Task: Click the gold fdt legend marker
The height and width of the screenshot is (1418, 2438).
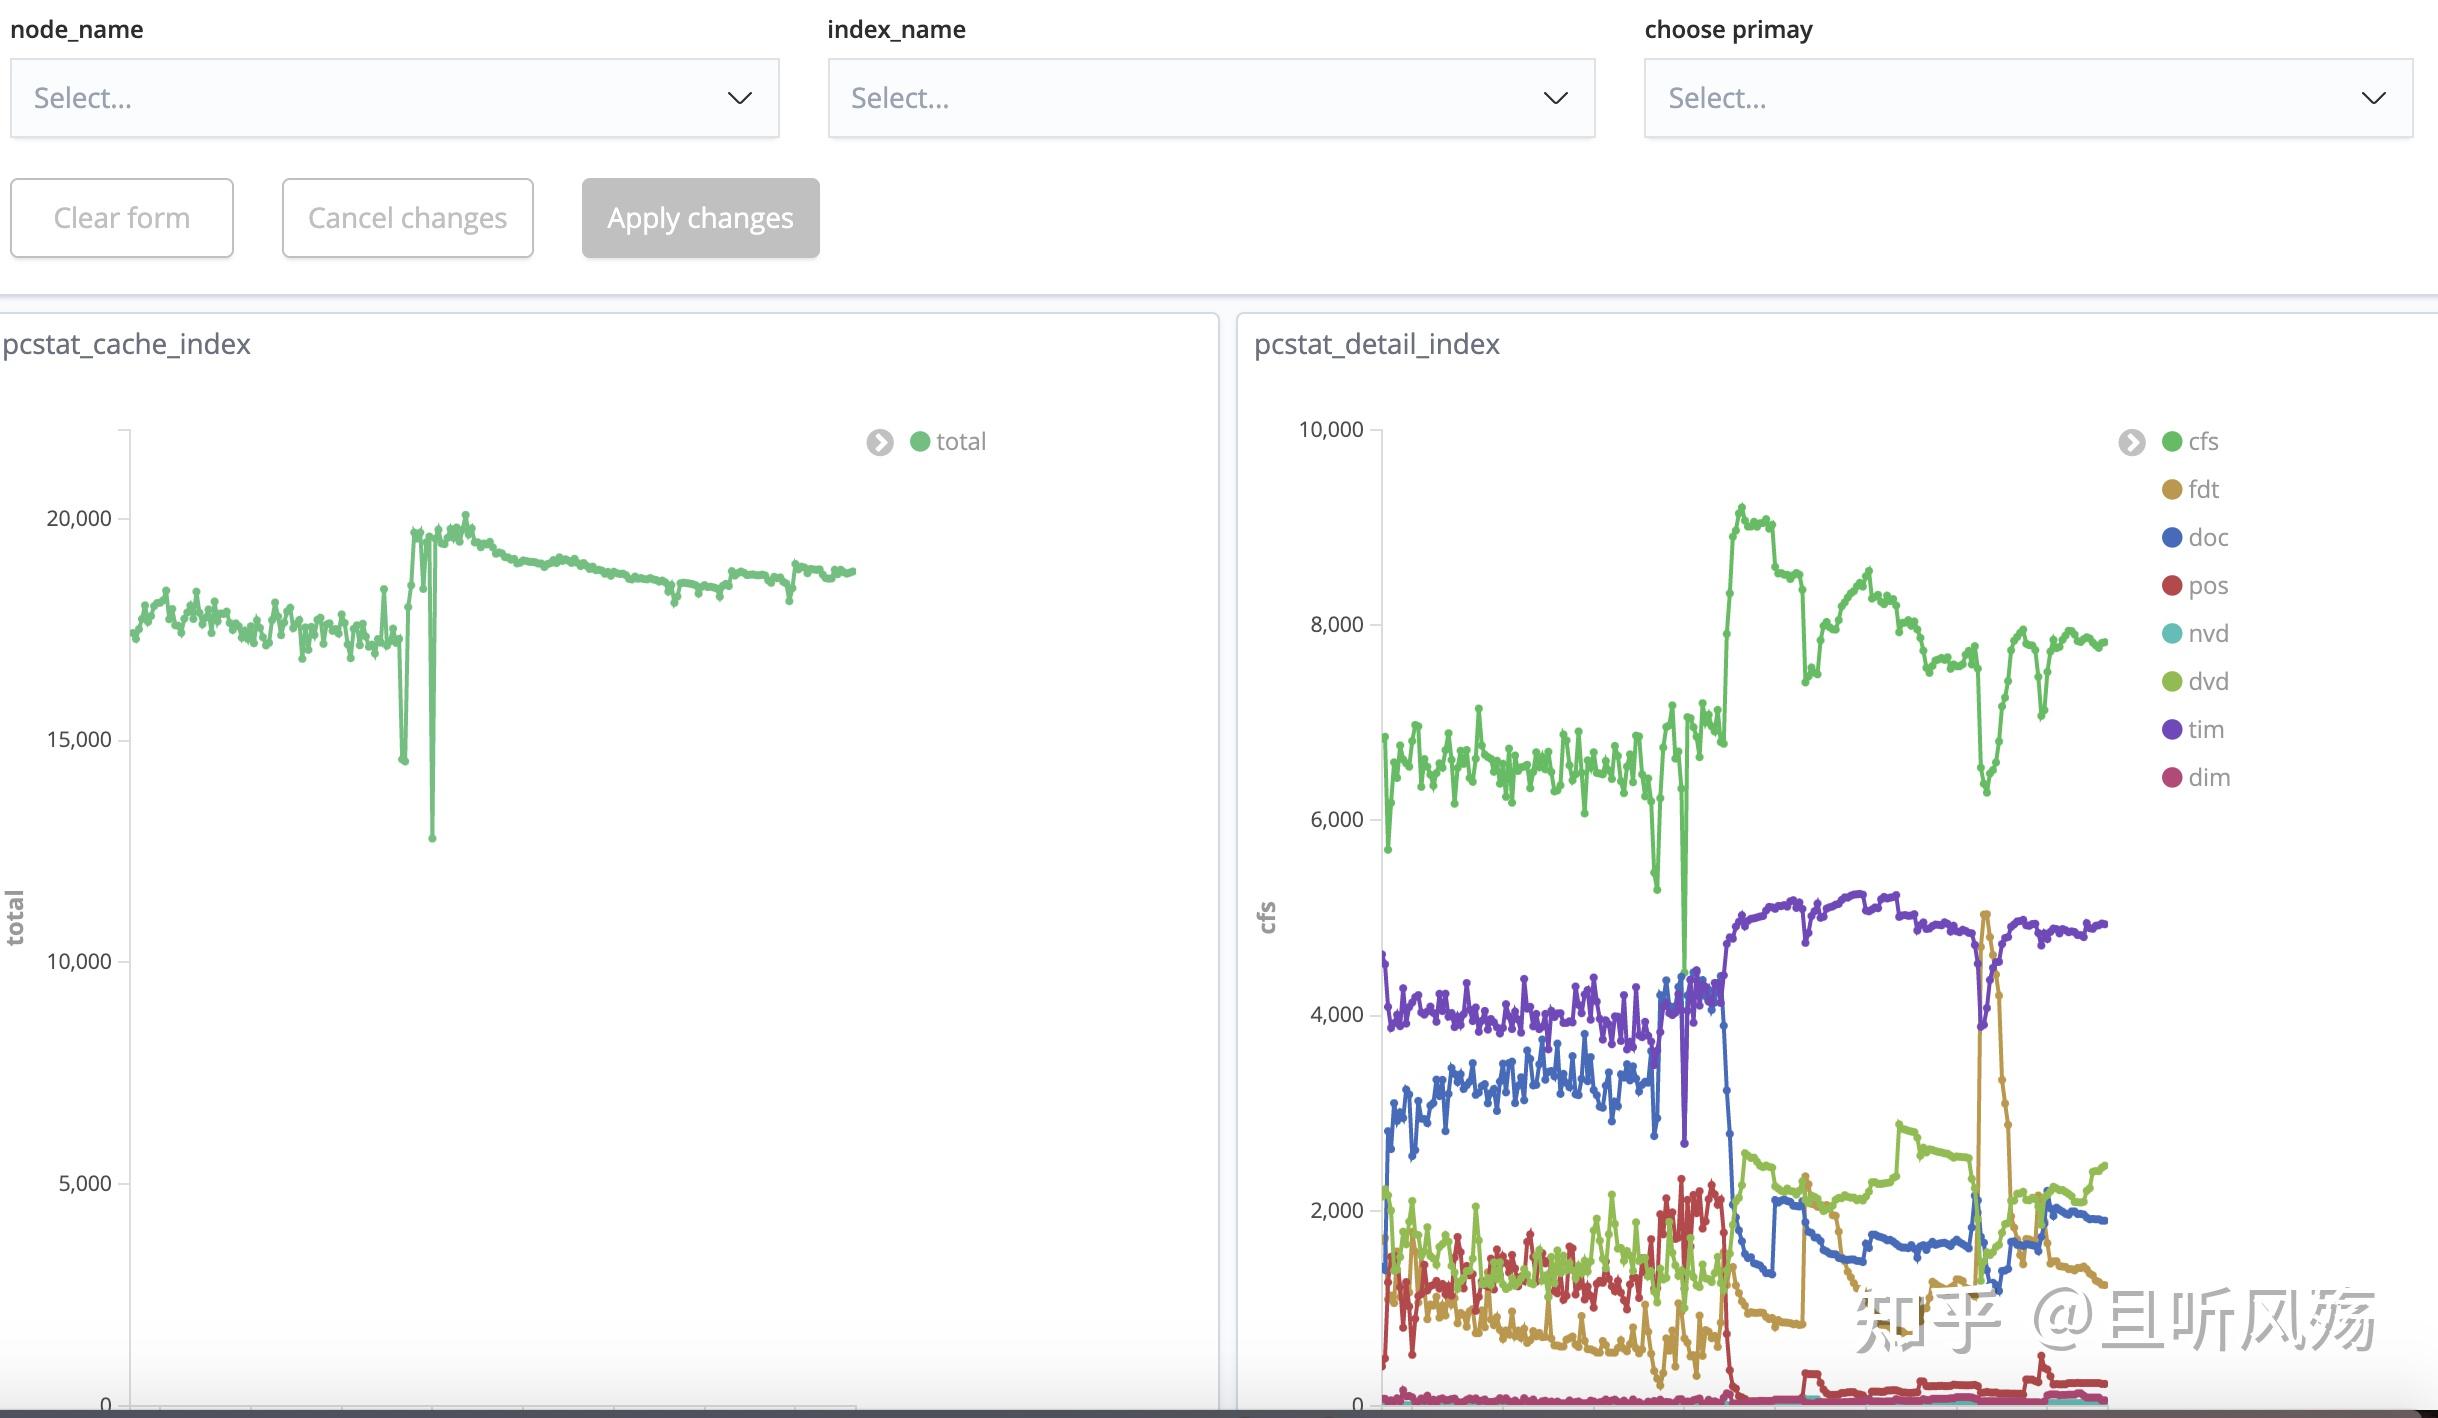Action: (2170, 489)
